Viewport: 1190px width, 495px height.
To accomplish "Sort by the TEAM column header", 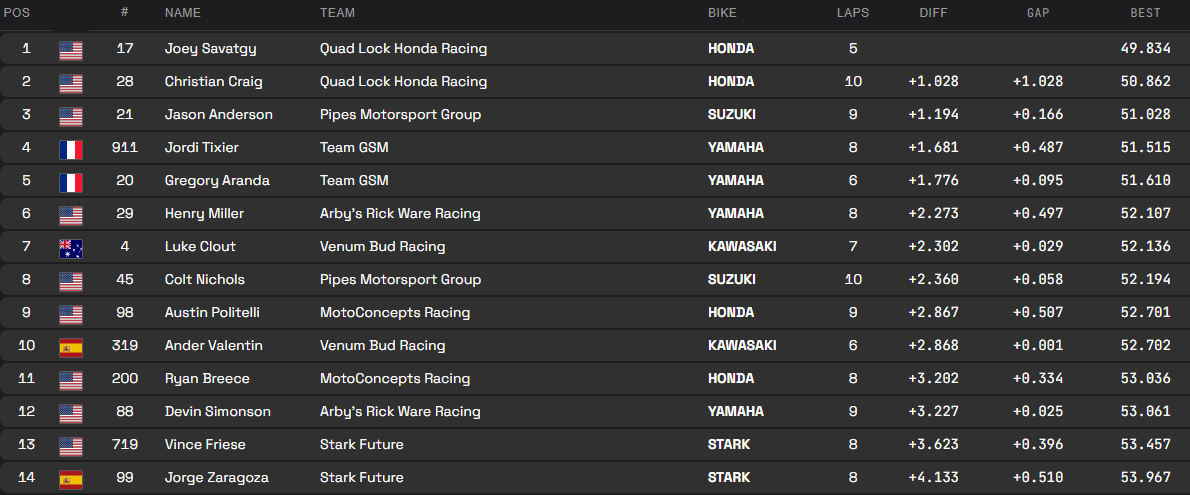I will coord(337,13).
